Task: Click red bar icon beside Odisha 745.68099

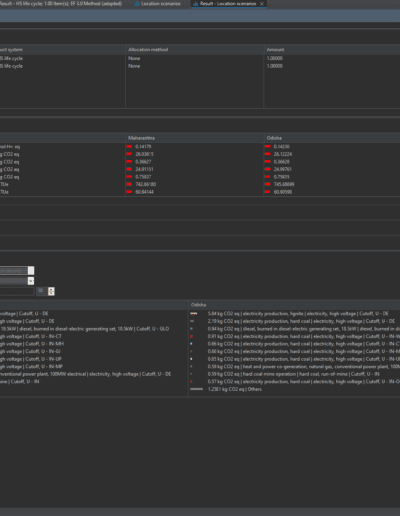Action: click(267, 184)
